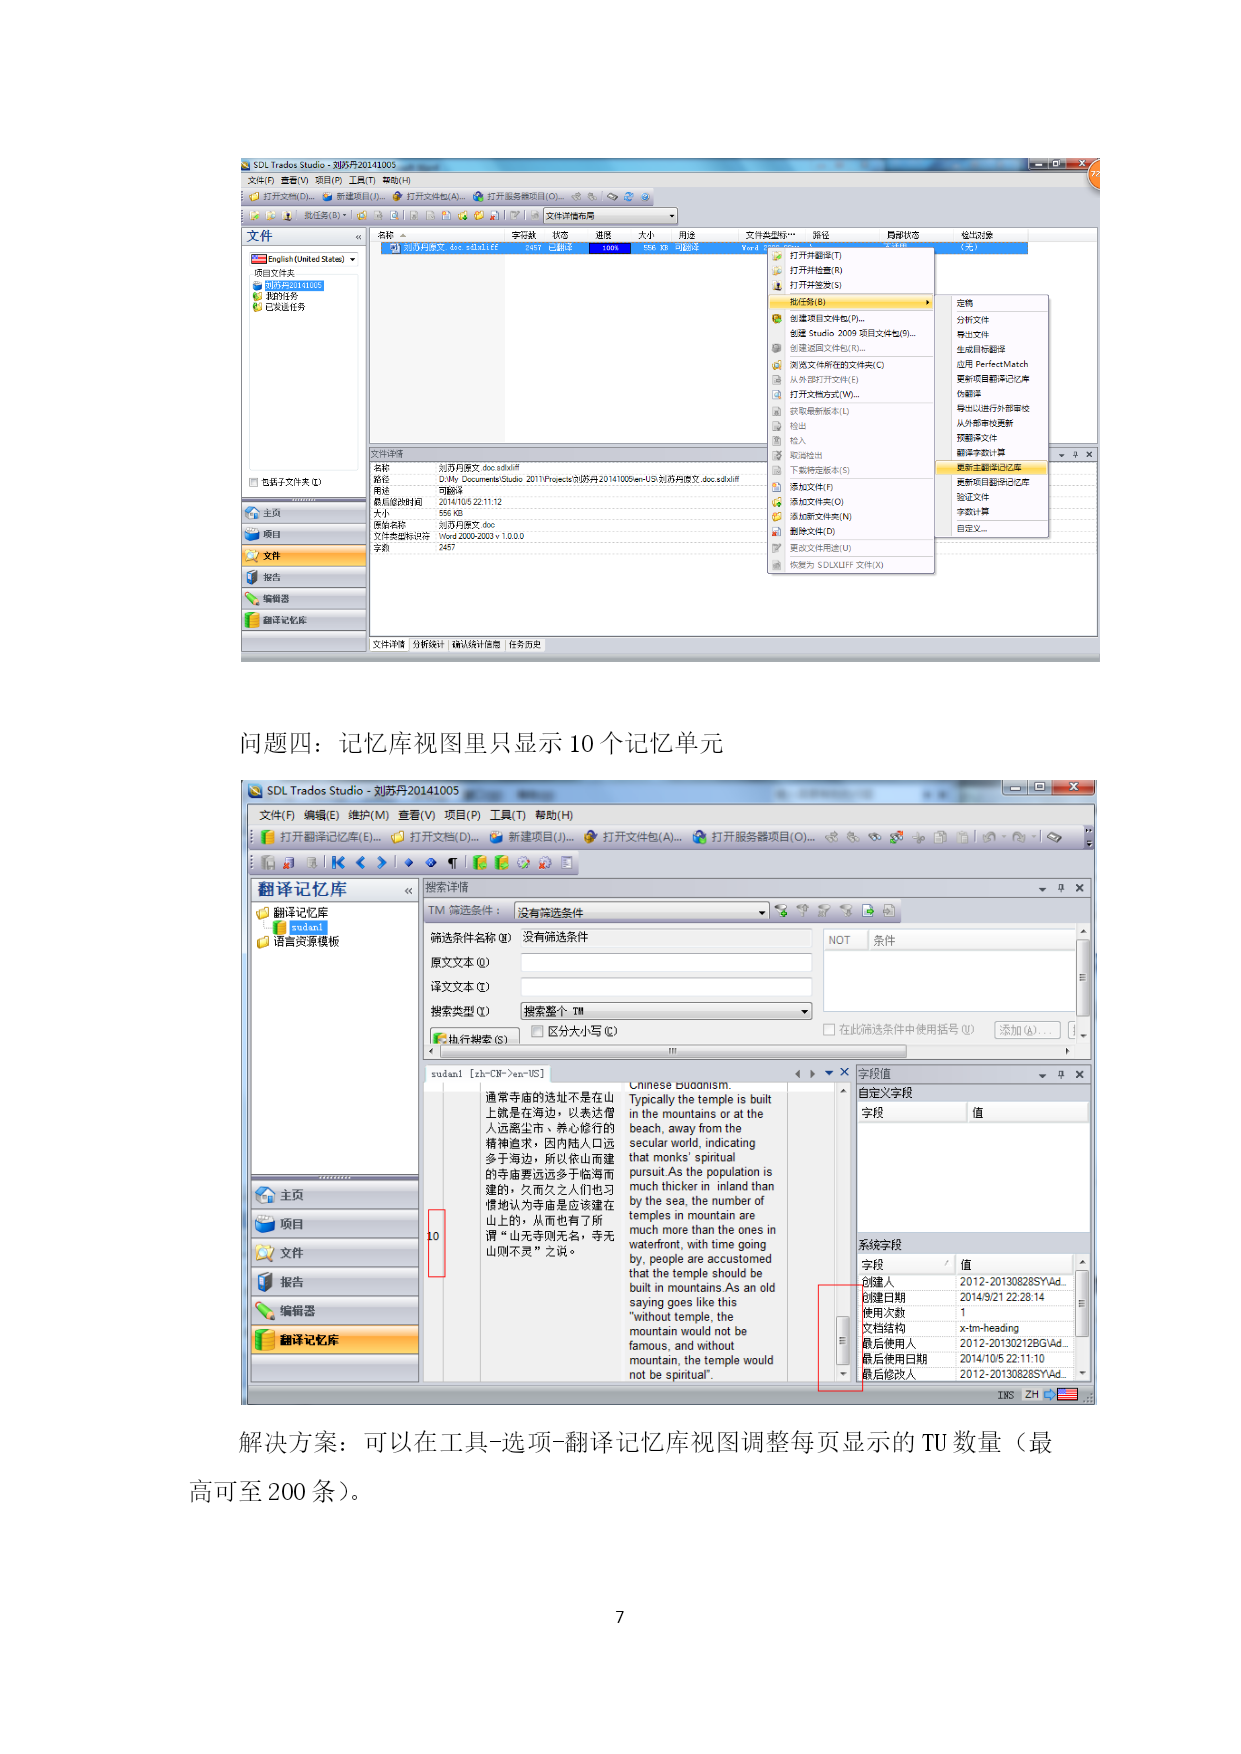Collapse the 翻译记忆库 navigation pane

[408, 890]
